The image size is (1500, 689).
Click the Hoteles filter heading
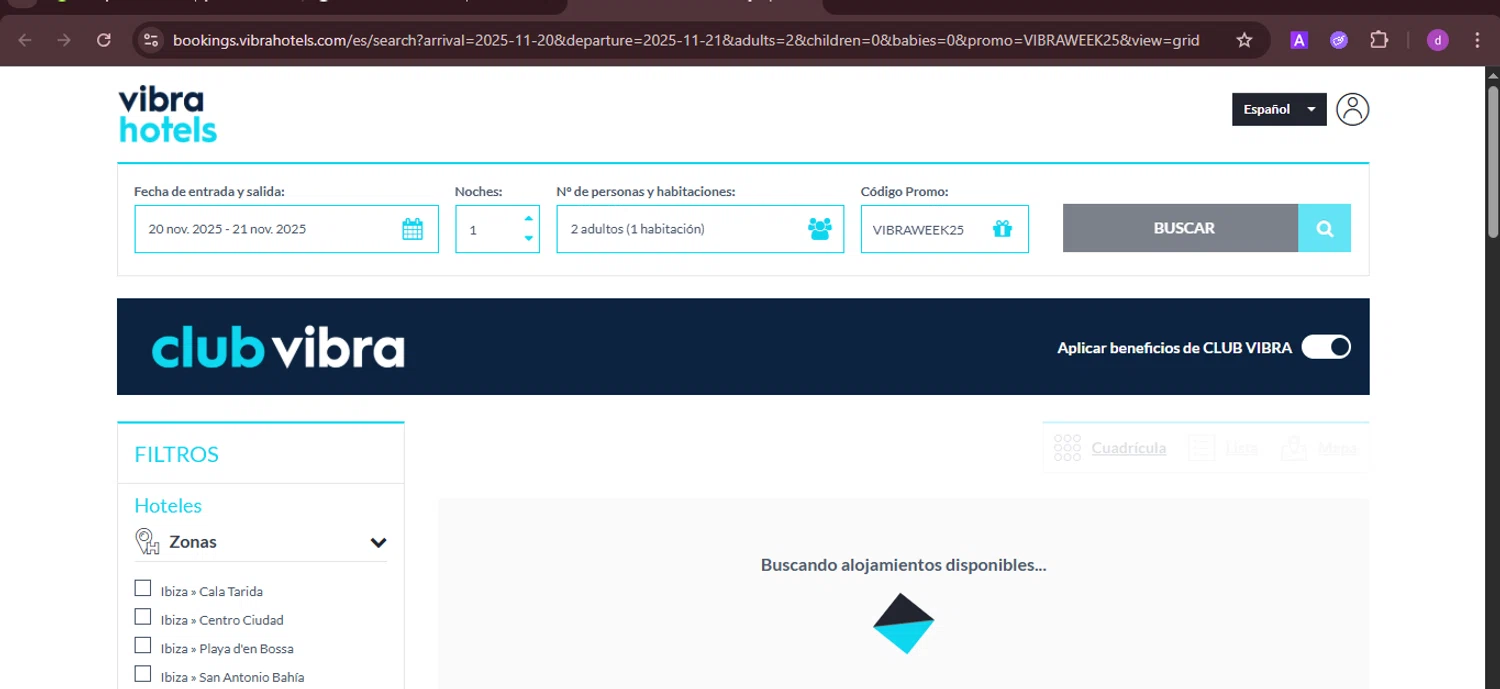(x=168, y=506)
